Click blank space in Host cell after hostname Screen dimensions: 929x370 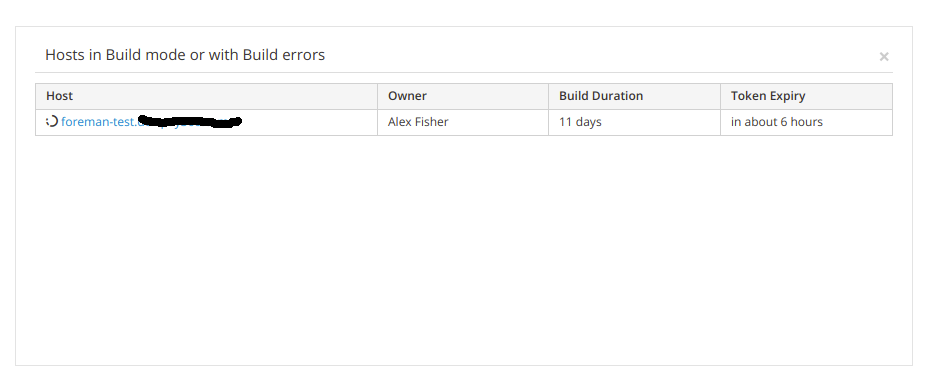(x=308, y=122)
